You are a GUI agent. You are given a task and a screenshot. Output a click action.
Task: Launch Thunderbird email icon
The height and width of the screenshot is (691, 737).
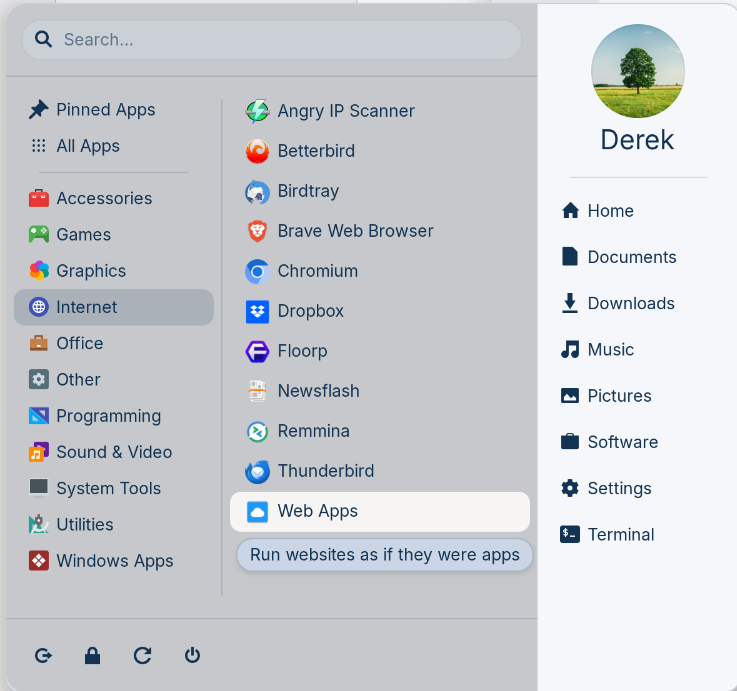[x=258, y=471]
